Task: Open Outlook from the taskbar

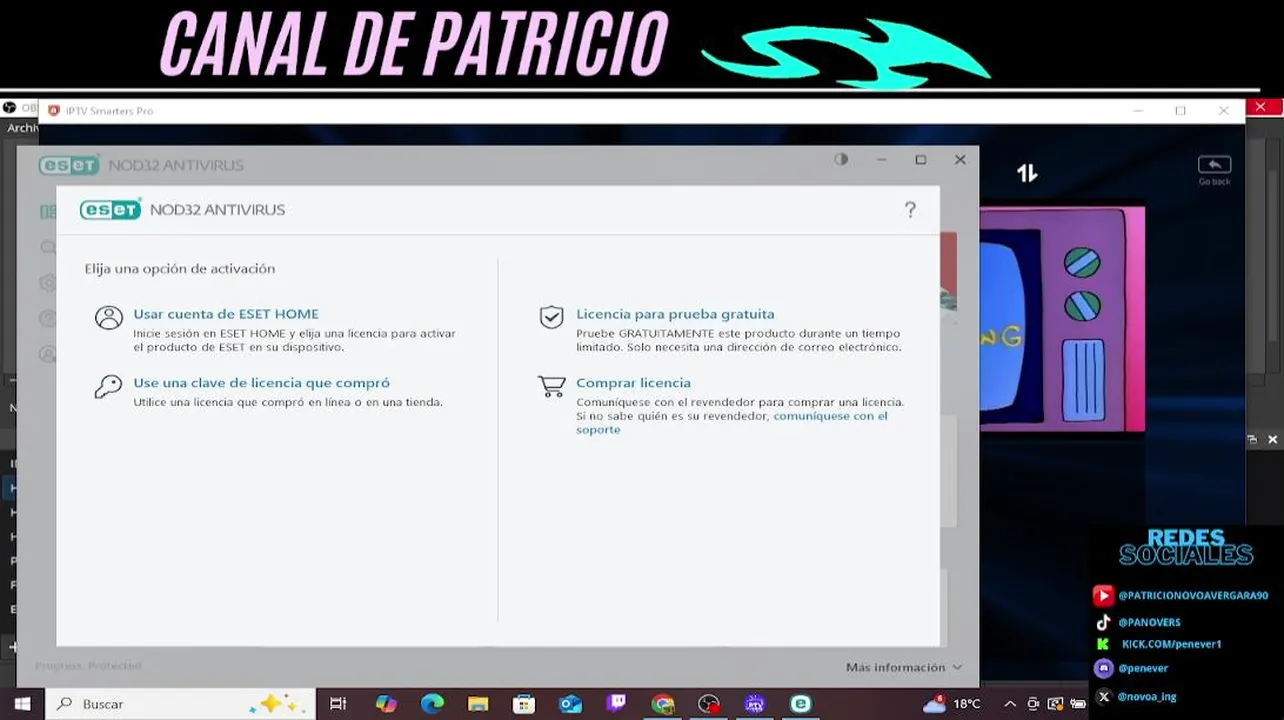Action: click(570, 704)
